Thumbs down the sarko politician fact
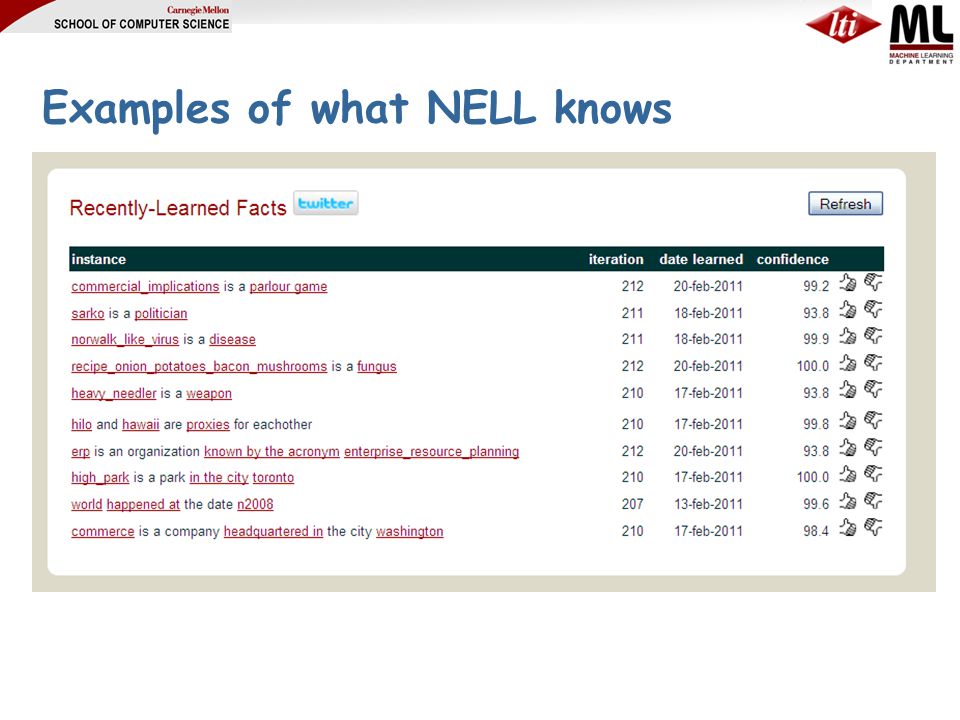The width and height of the screenshot is (960, 720). tap(873, 309)
